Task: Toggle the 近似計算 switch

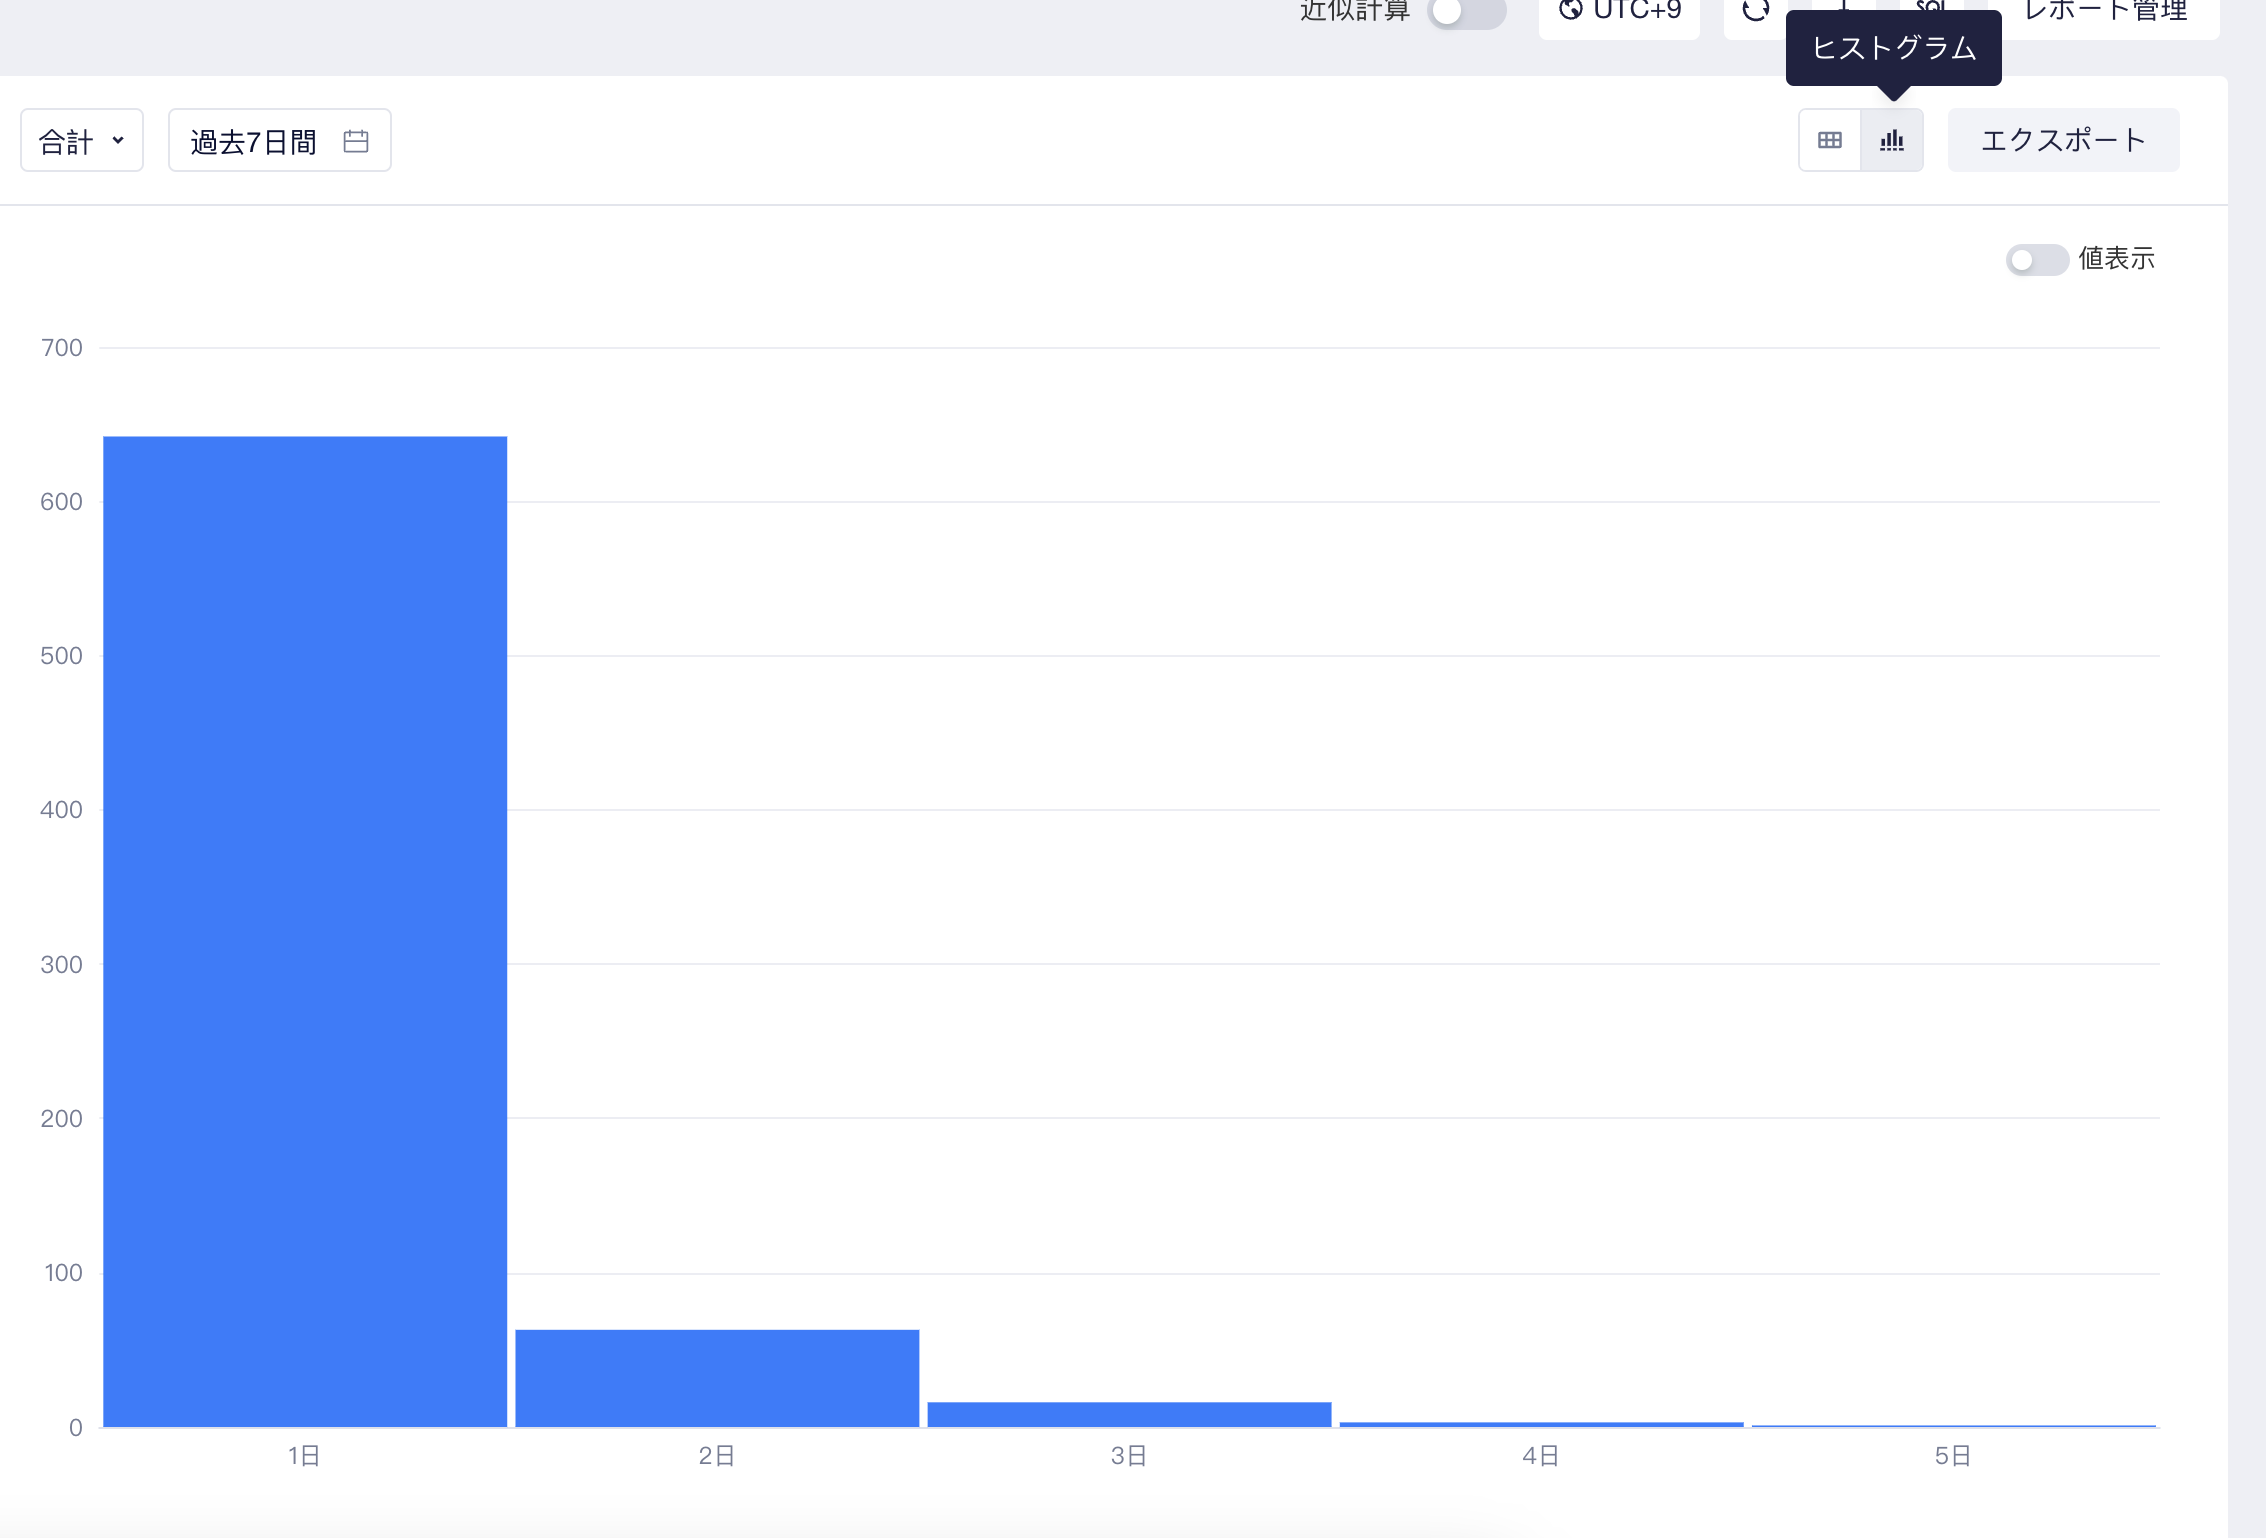Action: (1466, 12)
